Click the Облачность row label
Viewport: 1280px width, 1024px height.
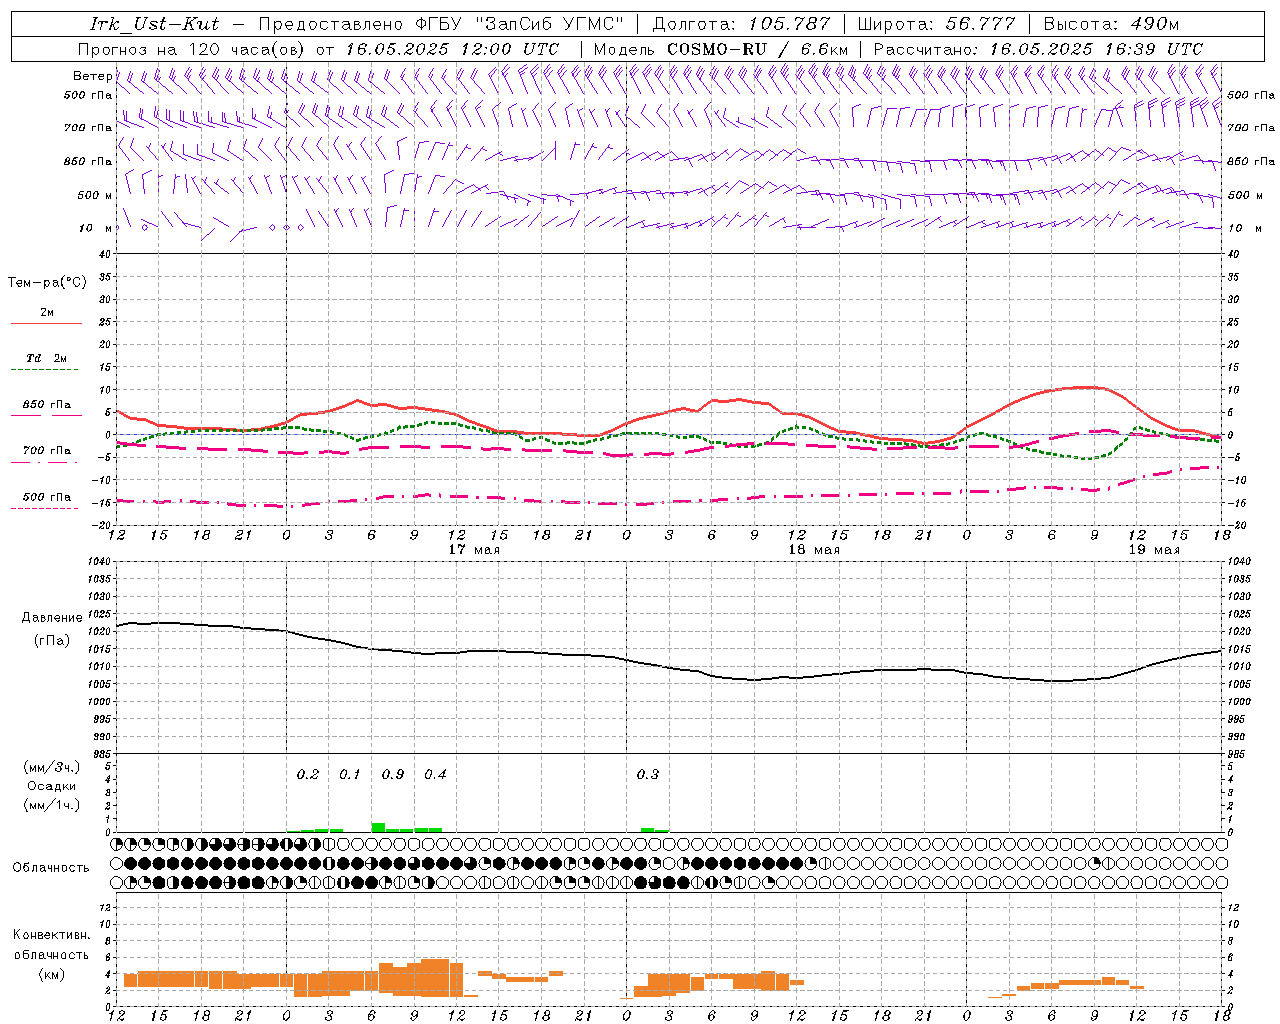51,867
